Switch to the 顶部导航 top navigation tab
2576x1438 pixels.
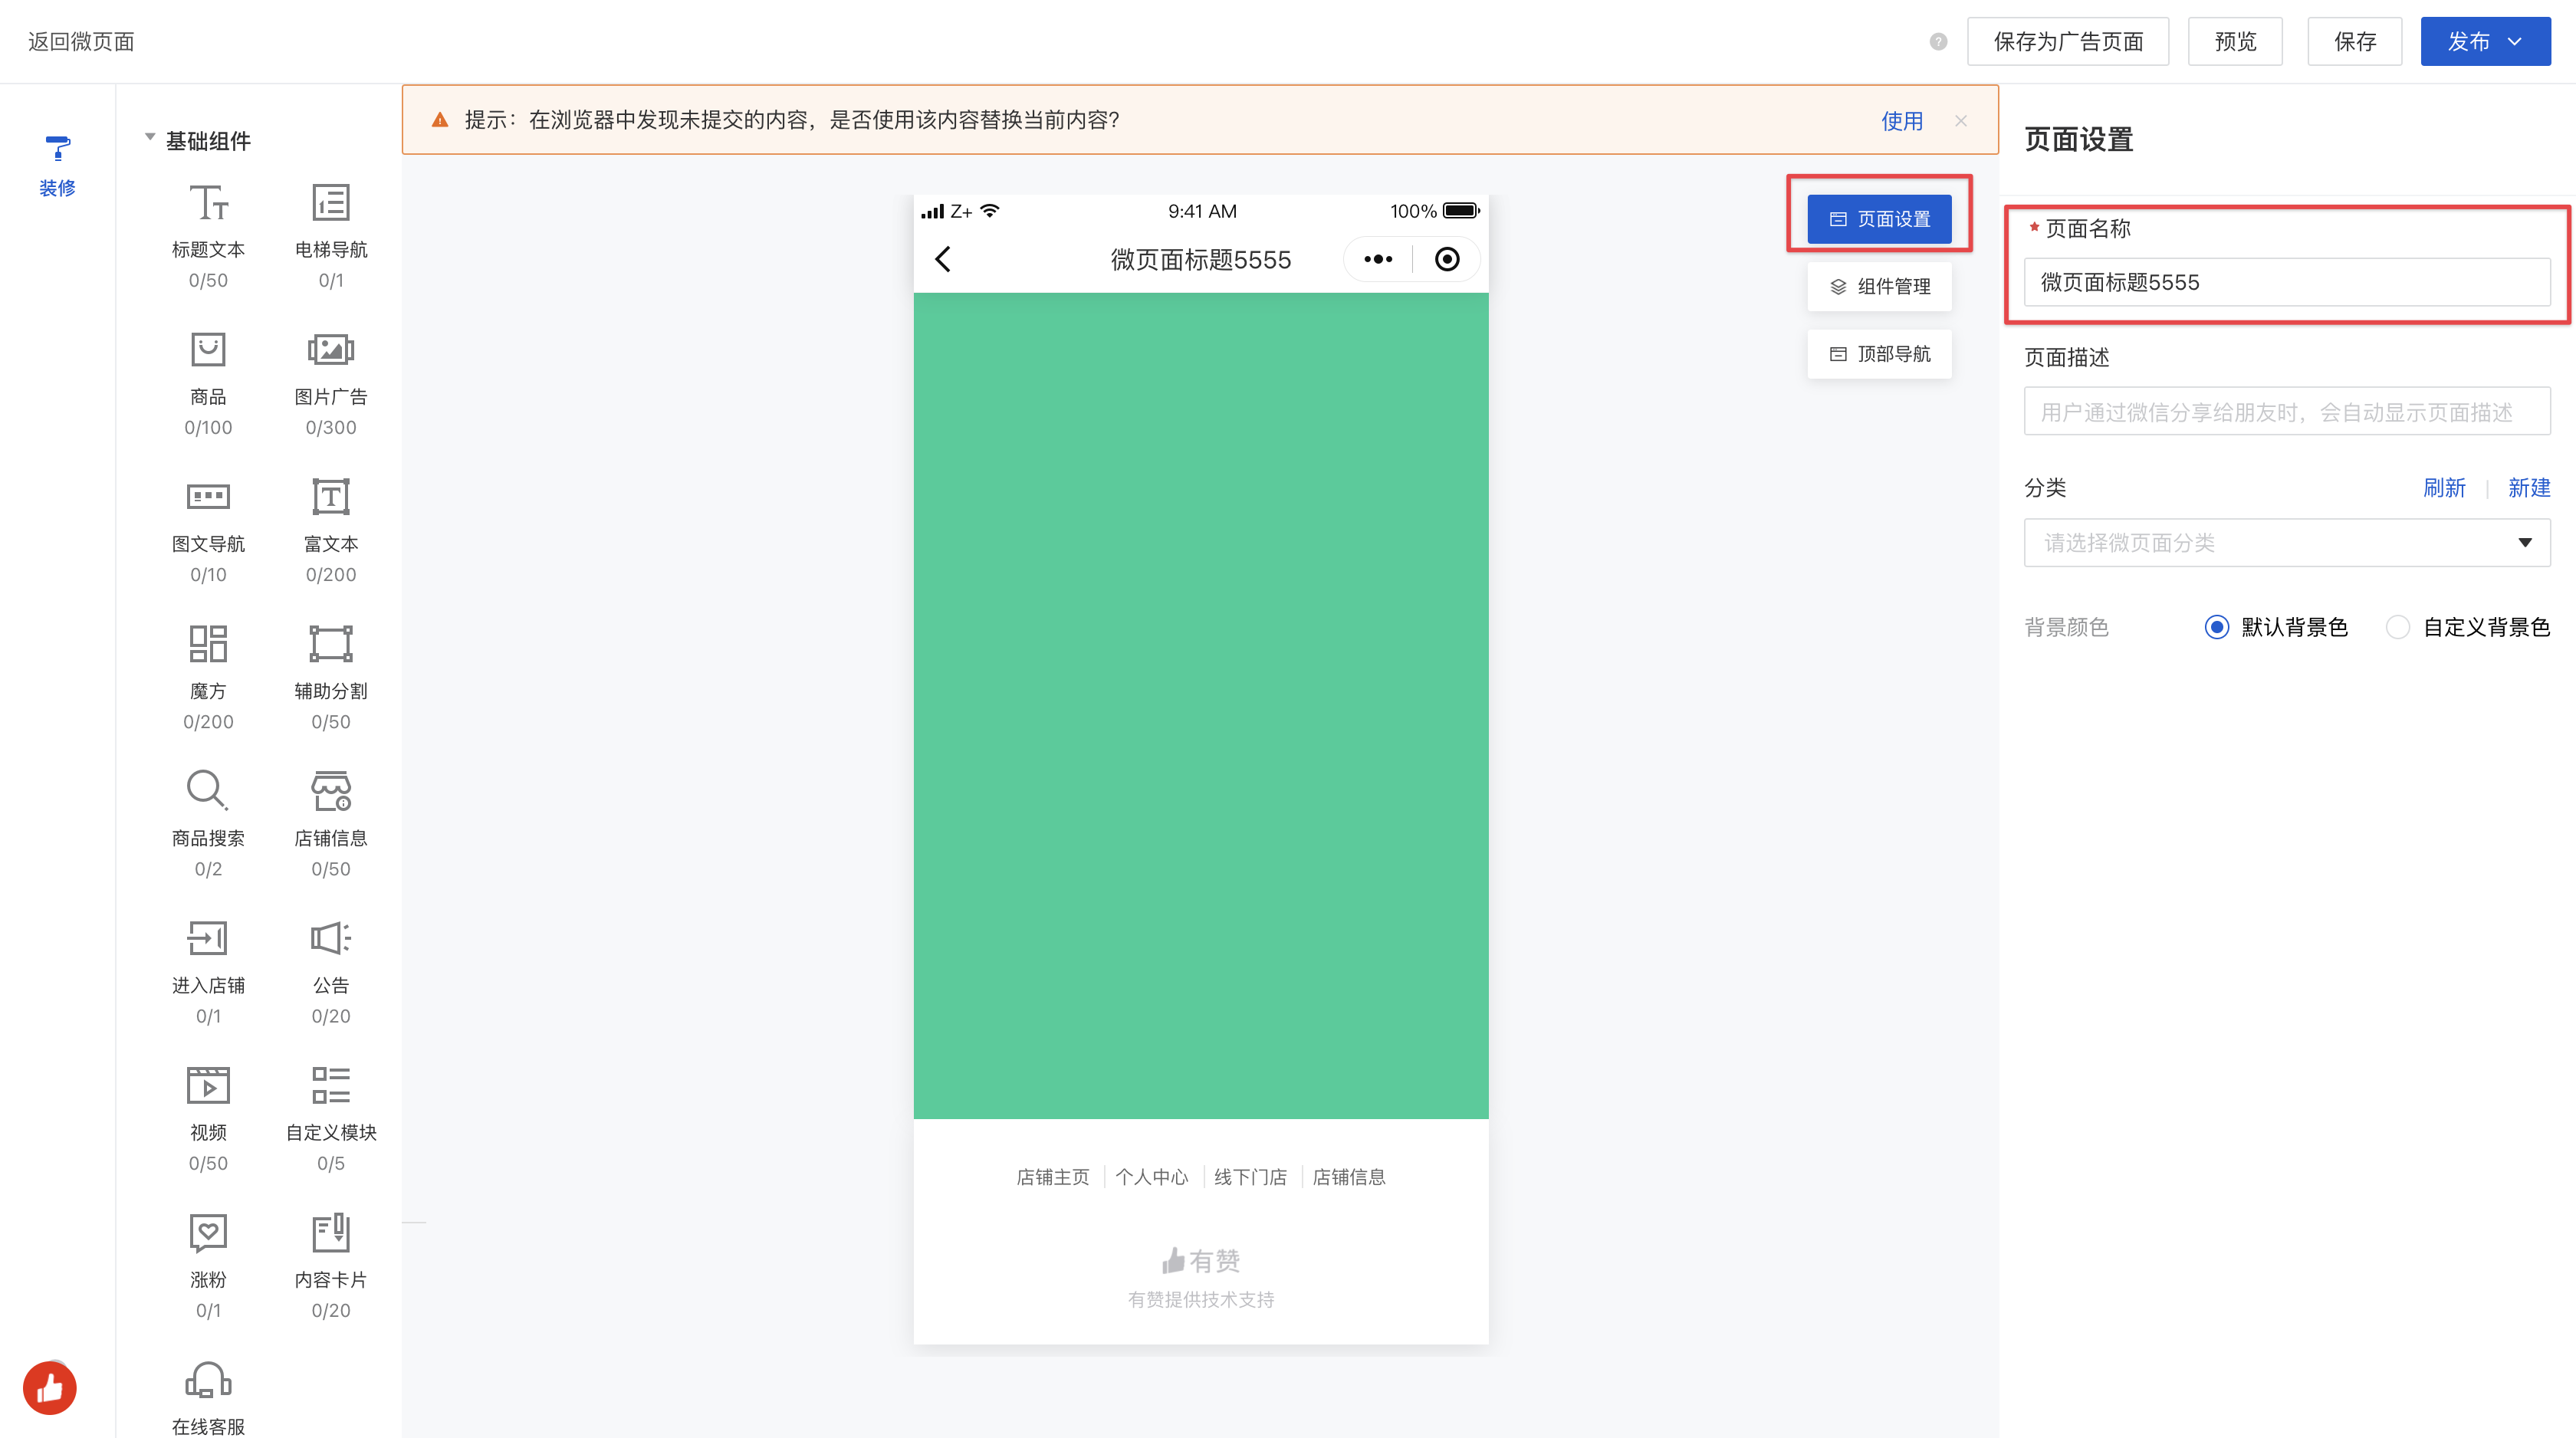[x=1879, y=354]
